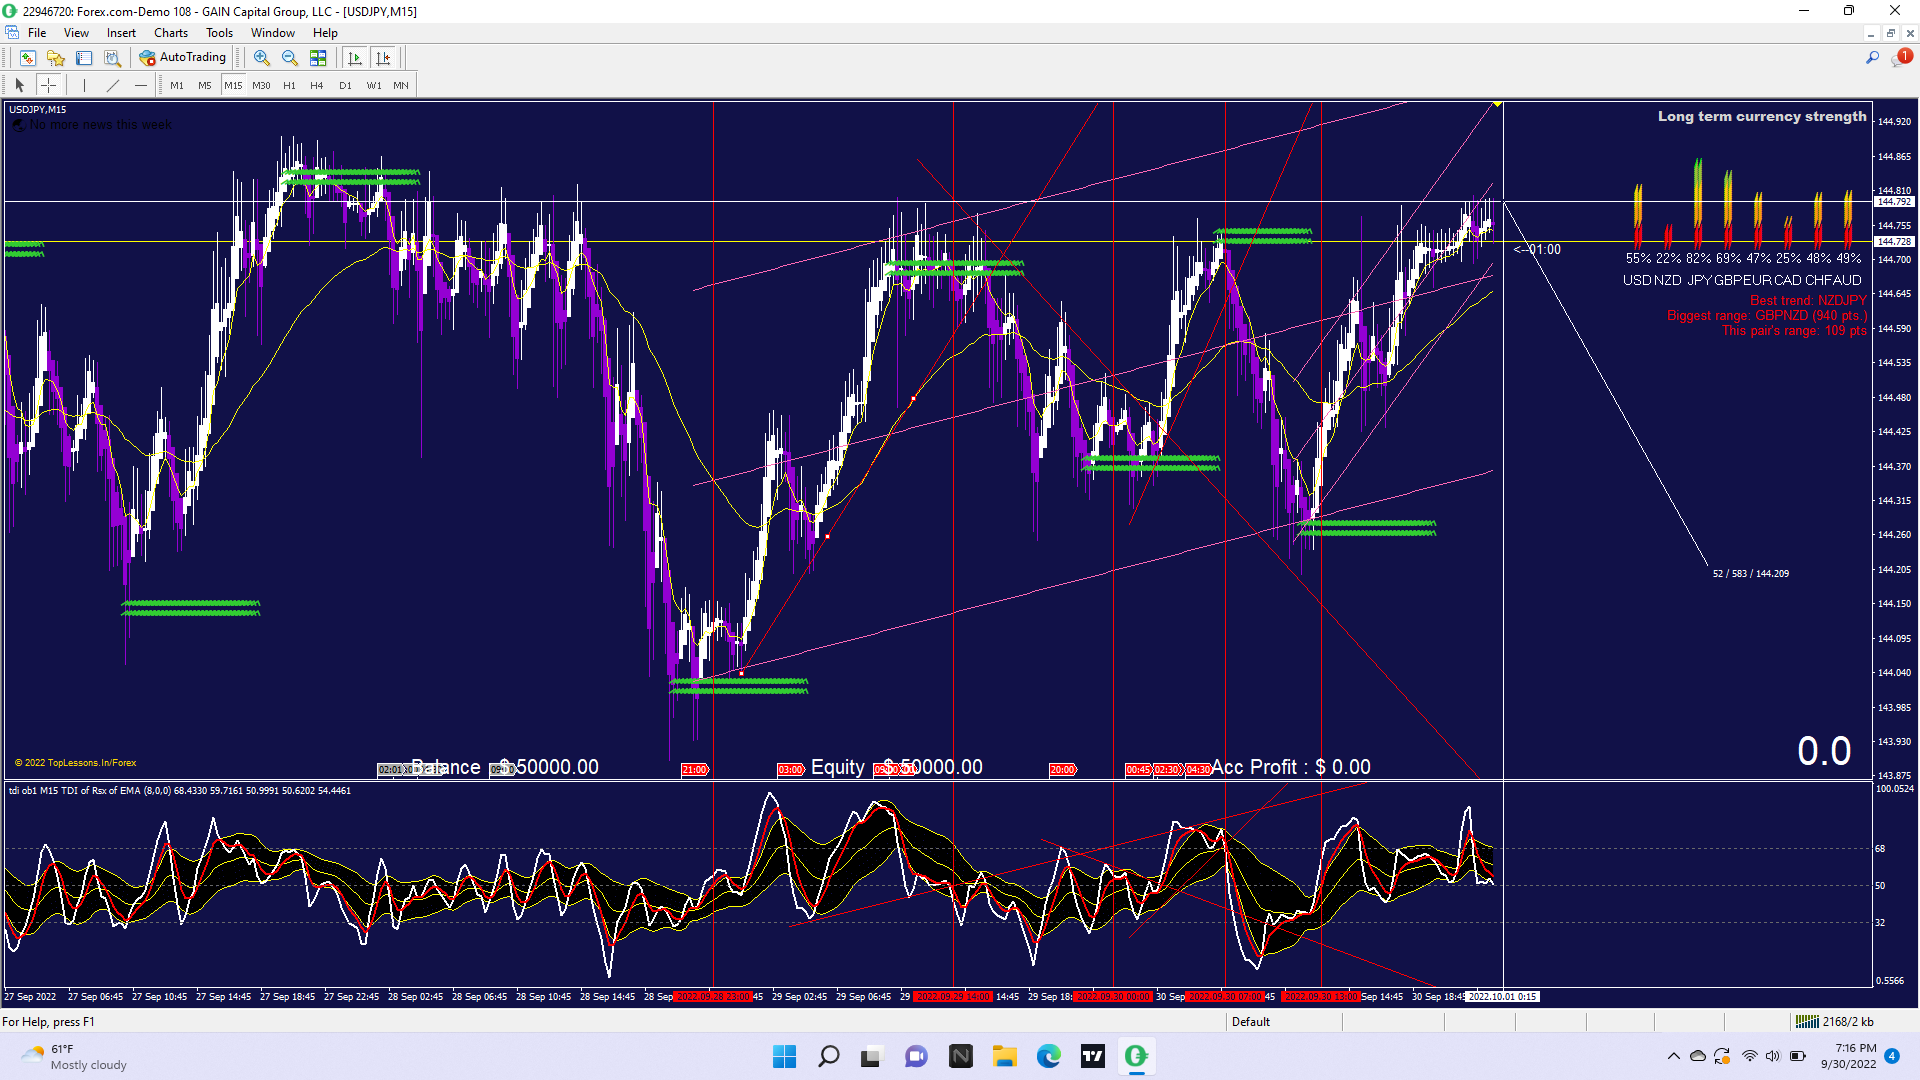Open the Charts menu

click(171, 33)
